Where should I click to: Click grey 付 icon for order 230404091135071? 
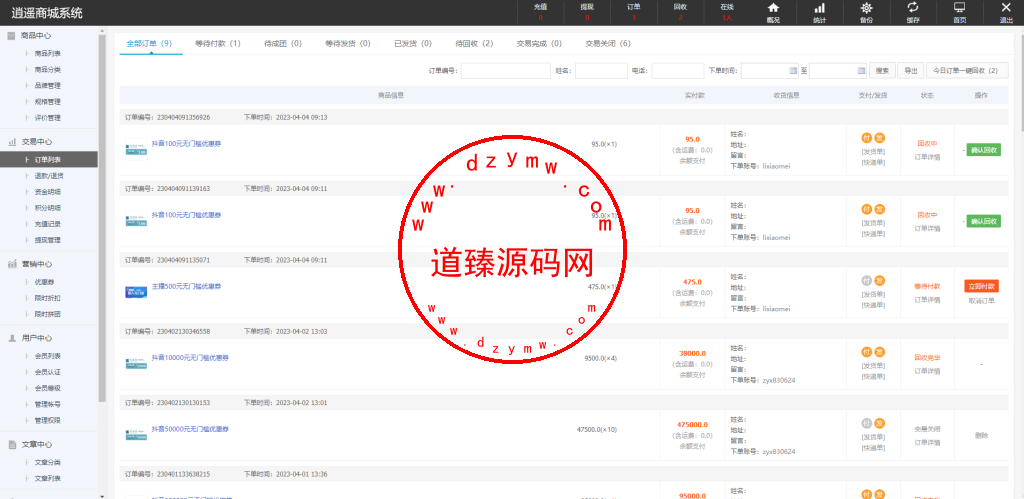(867, 281)
